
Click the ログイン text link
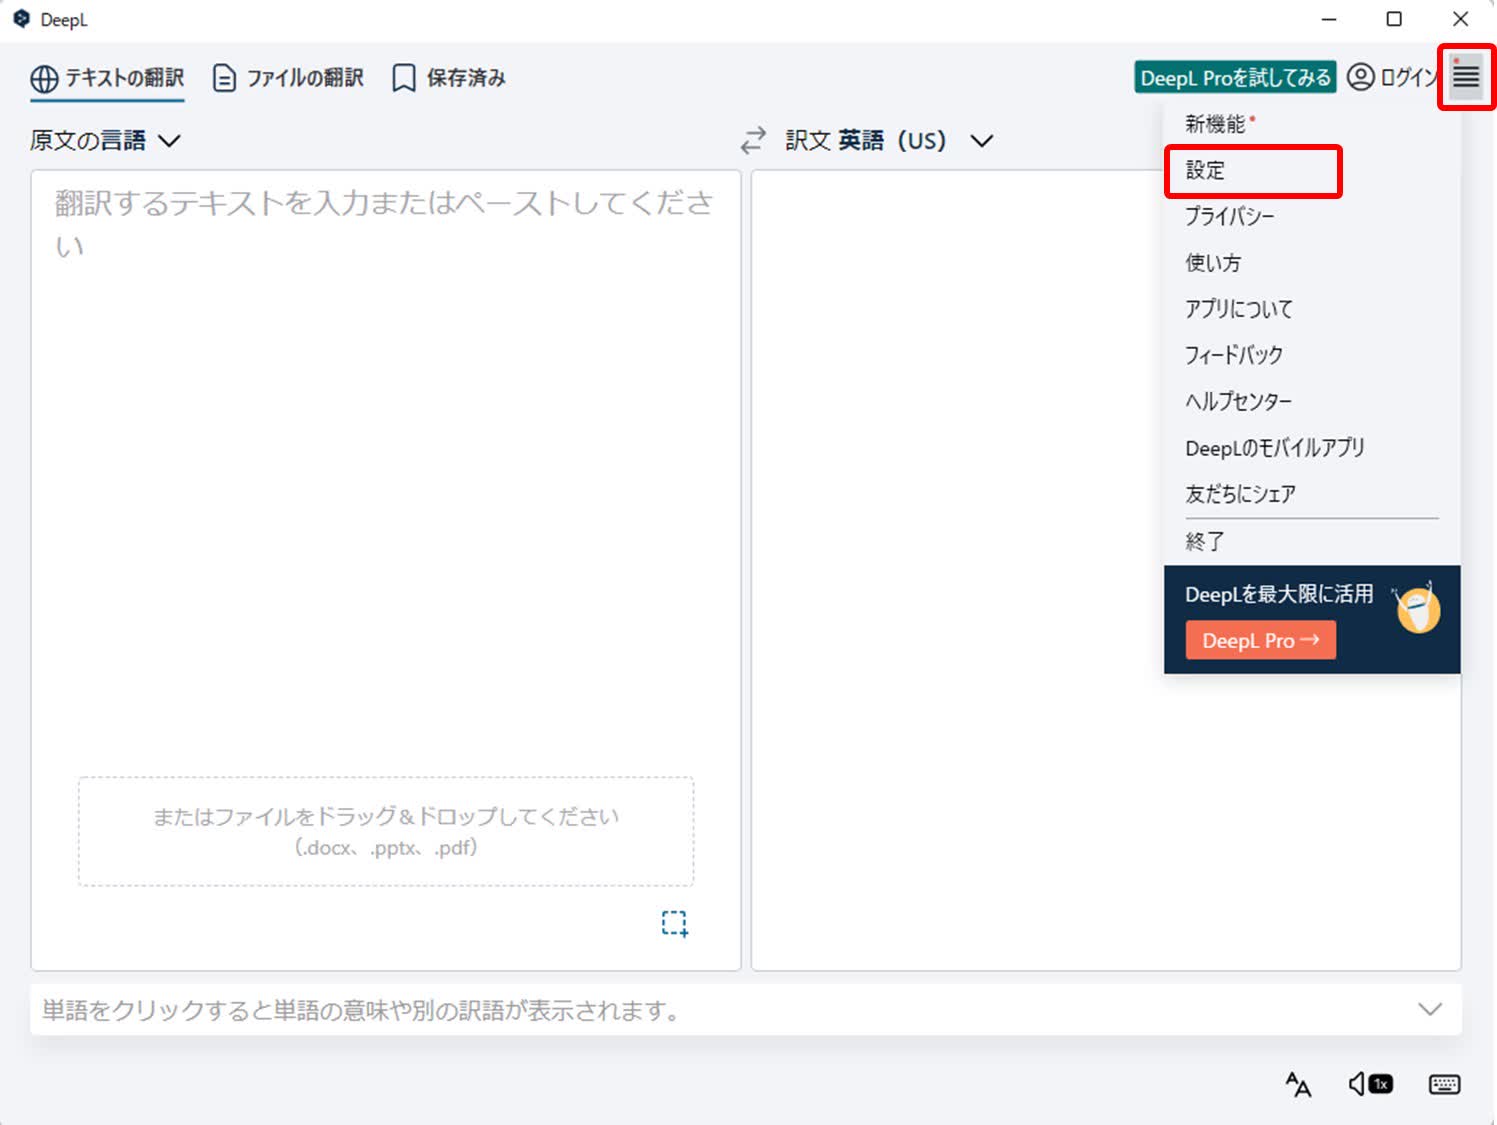[x=1409, y=77]
